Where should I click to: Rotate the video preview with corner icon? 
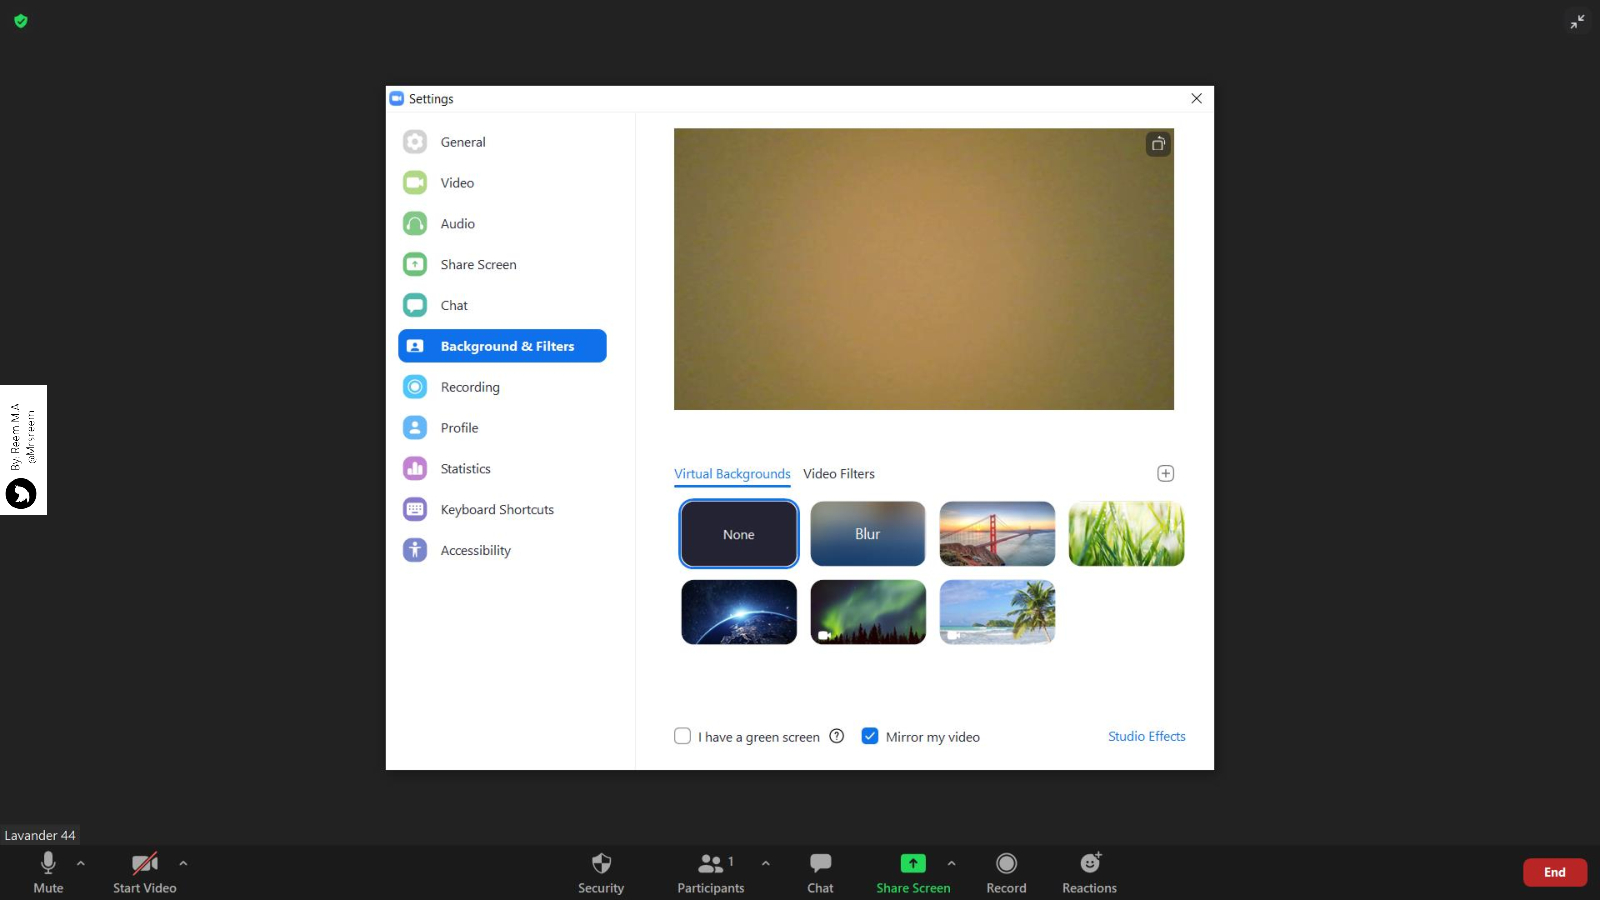(1158, 144)
